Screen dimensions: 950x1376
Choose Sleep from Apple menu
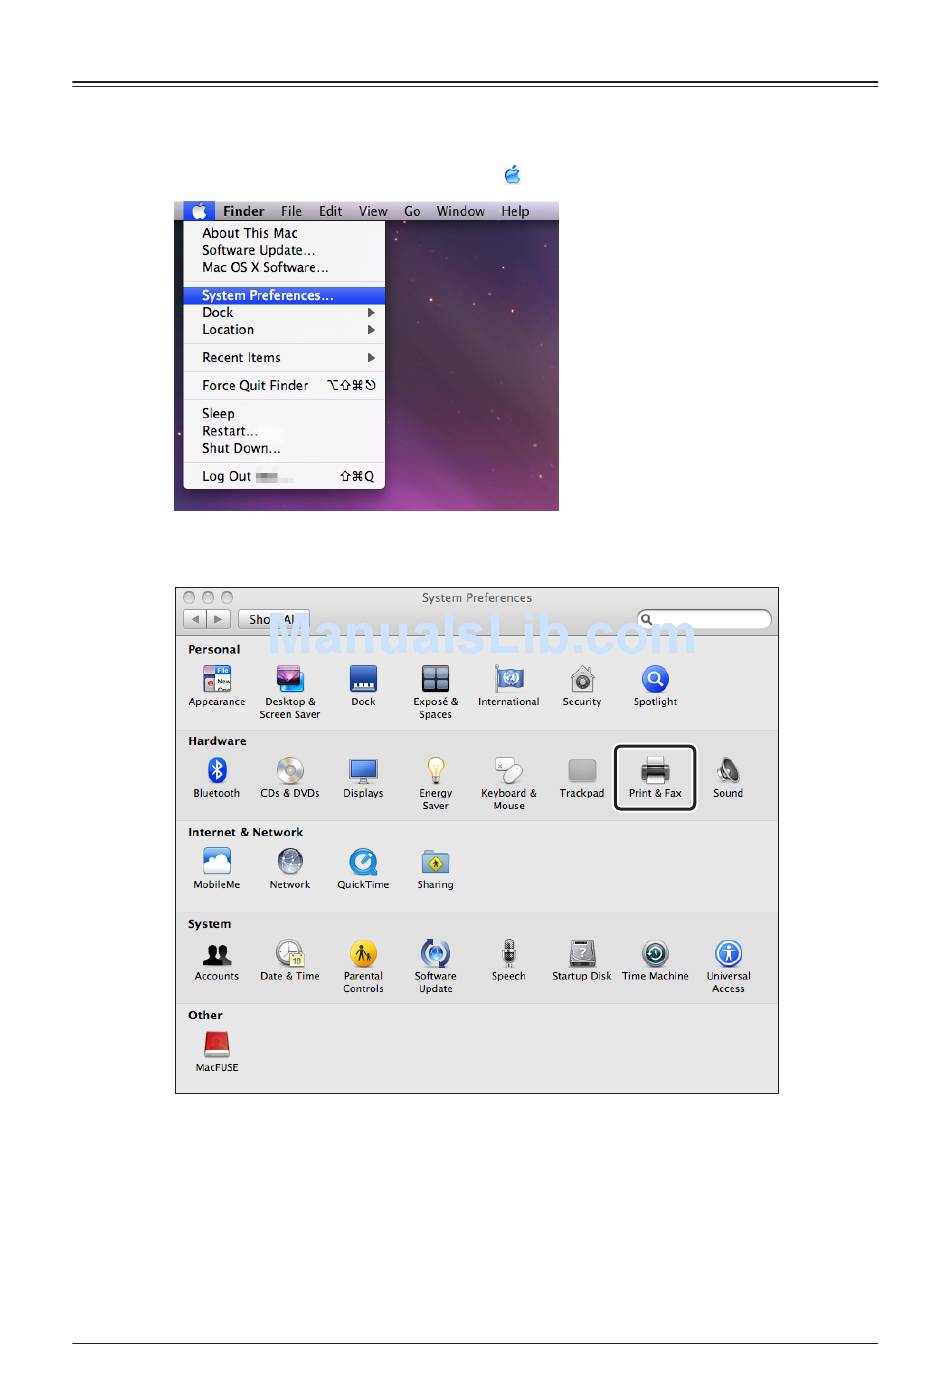(284, 413)
